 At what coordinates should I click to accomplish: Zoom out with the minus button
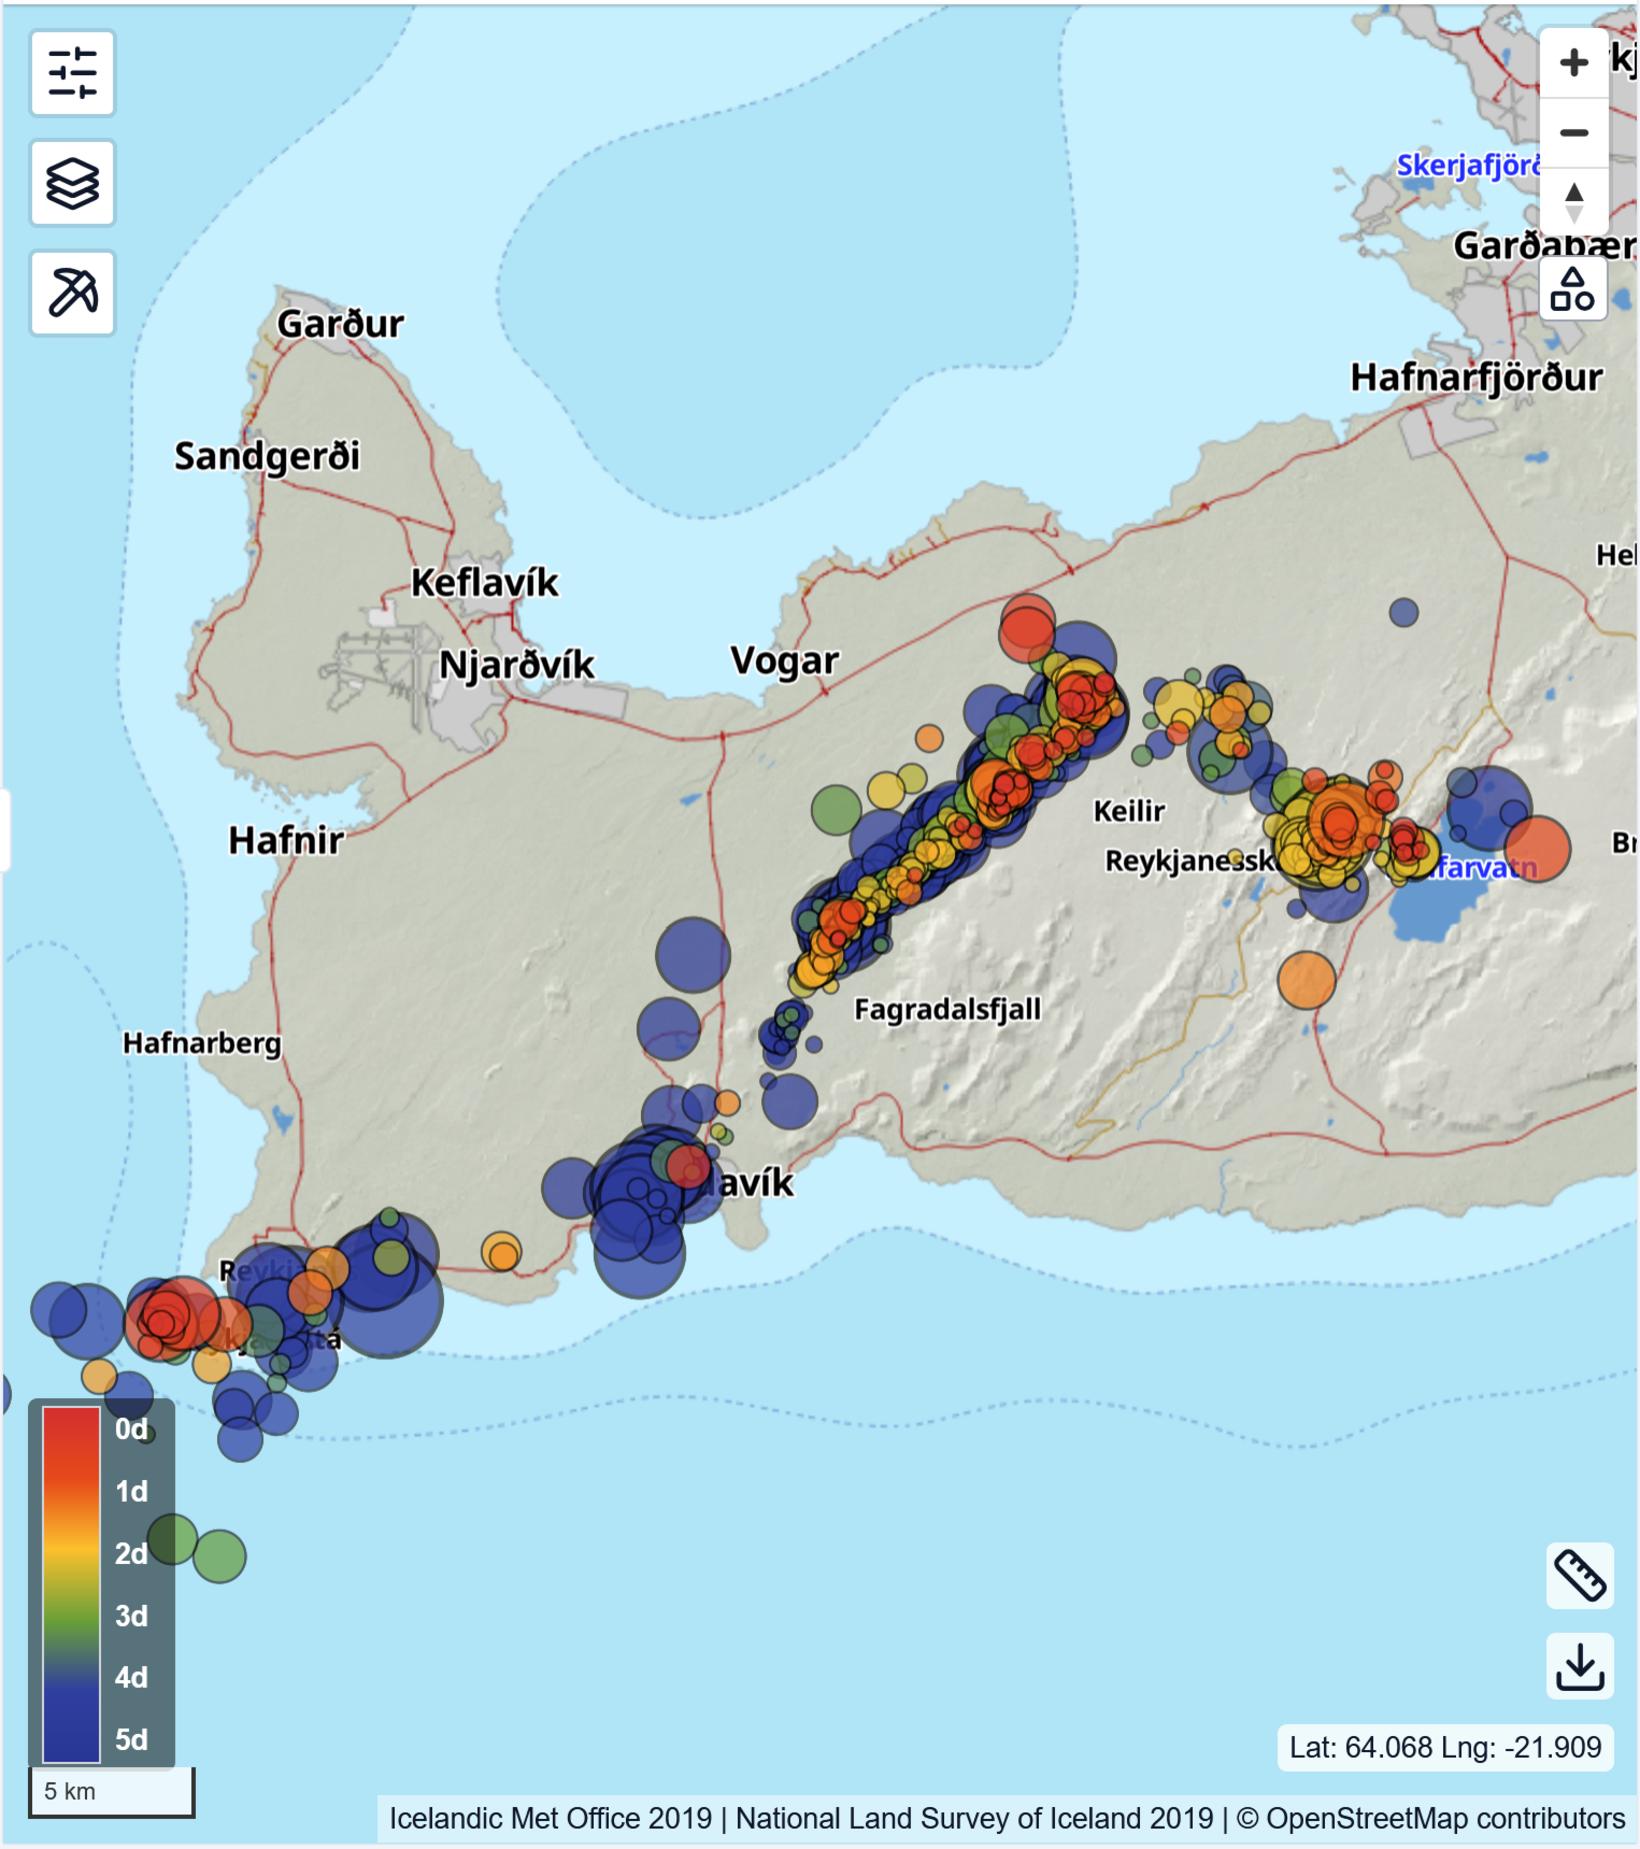click(x=1574, y=132)
